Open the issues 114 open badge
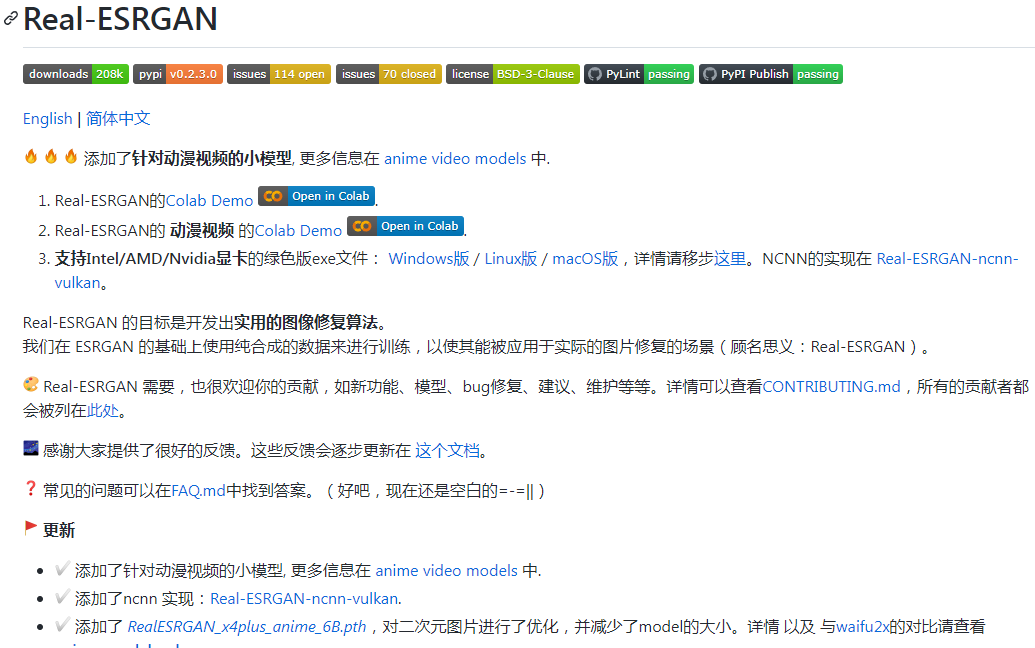 (279, 74)
